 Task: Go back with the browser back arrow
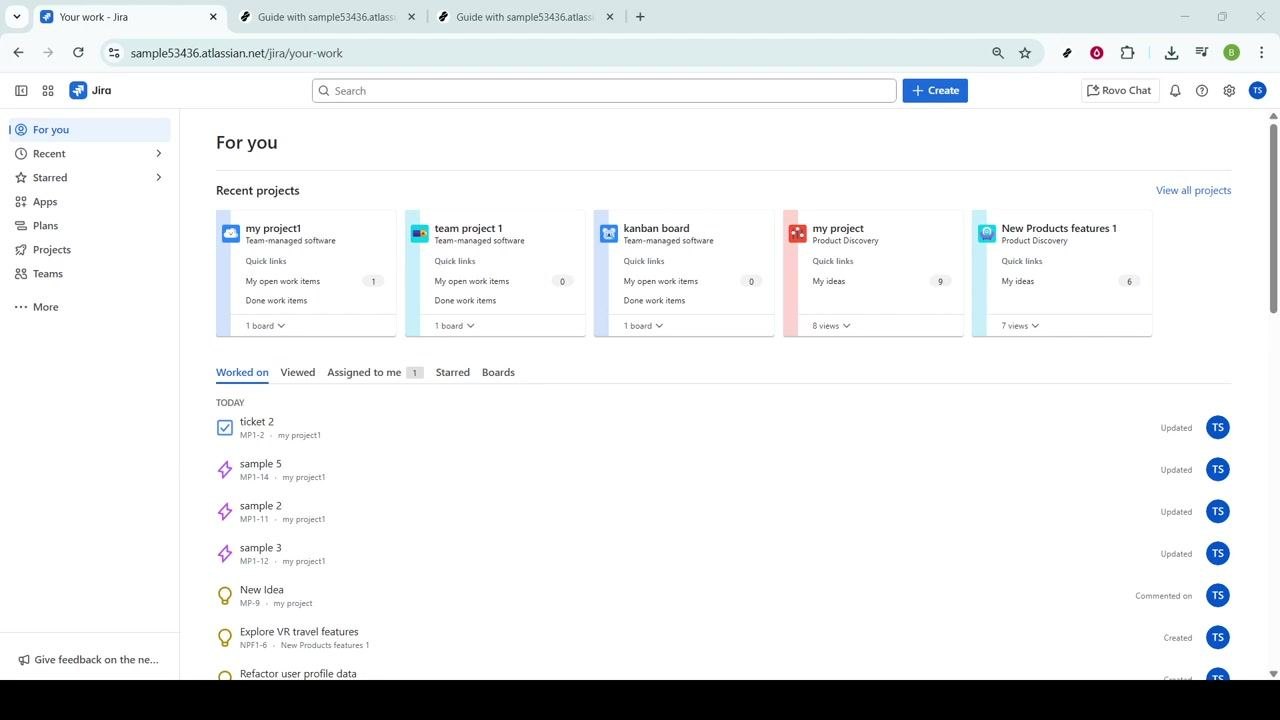(x=18, y=53)
